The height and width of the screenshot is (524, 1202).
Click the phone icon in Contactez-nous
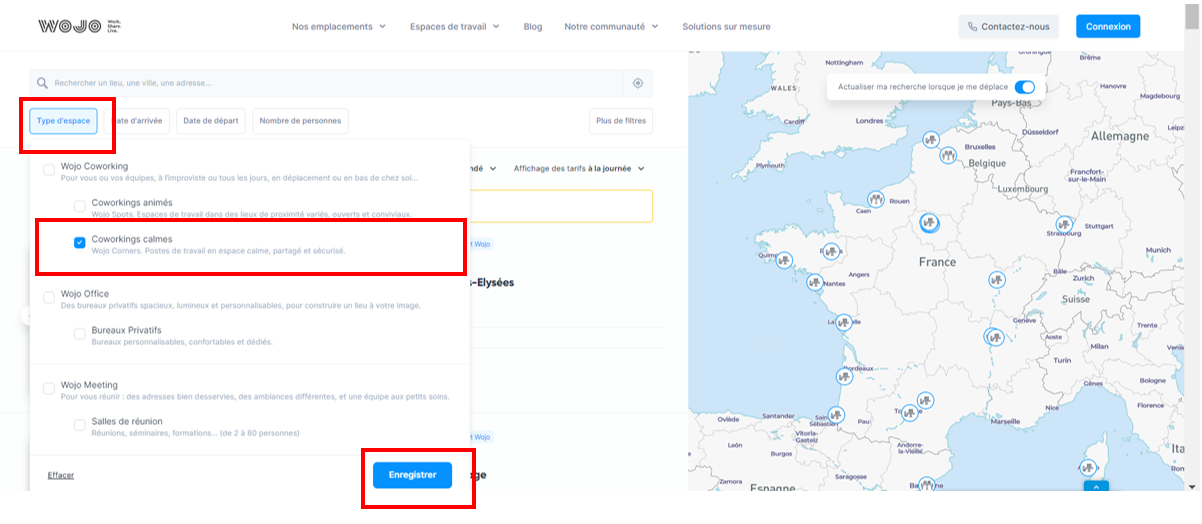pos(972,27)
